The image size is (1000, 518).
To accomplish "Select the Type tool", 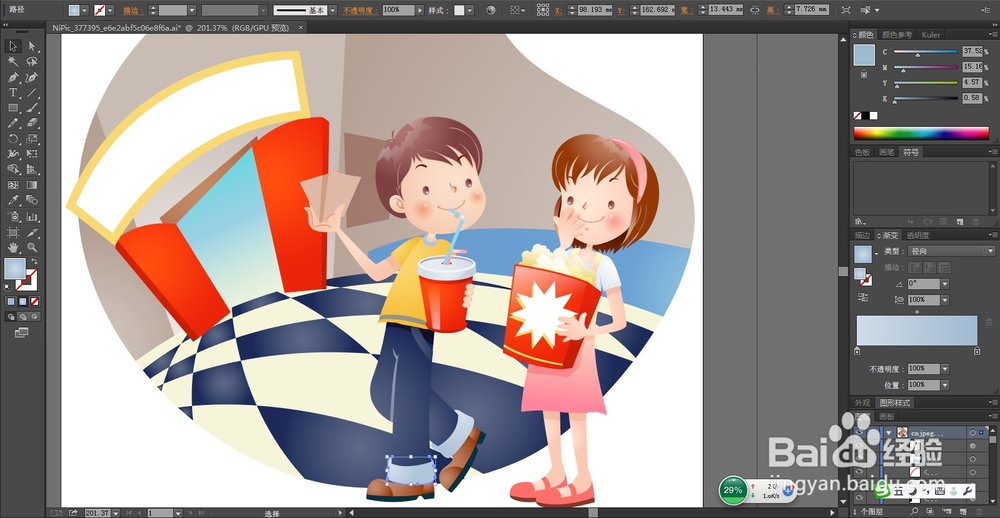I will coord(13,92).
